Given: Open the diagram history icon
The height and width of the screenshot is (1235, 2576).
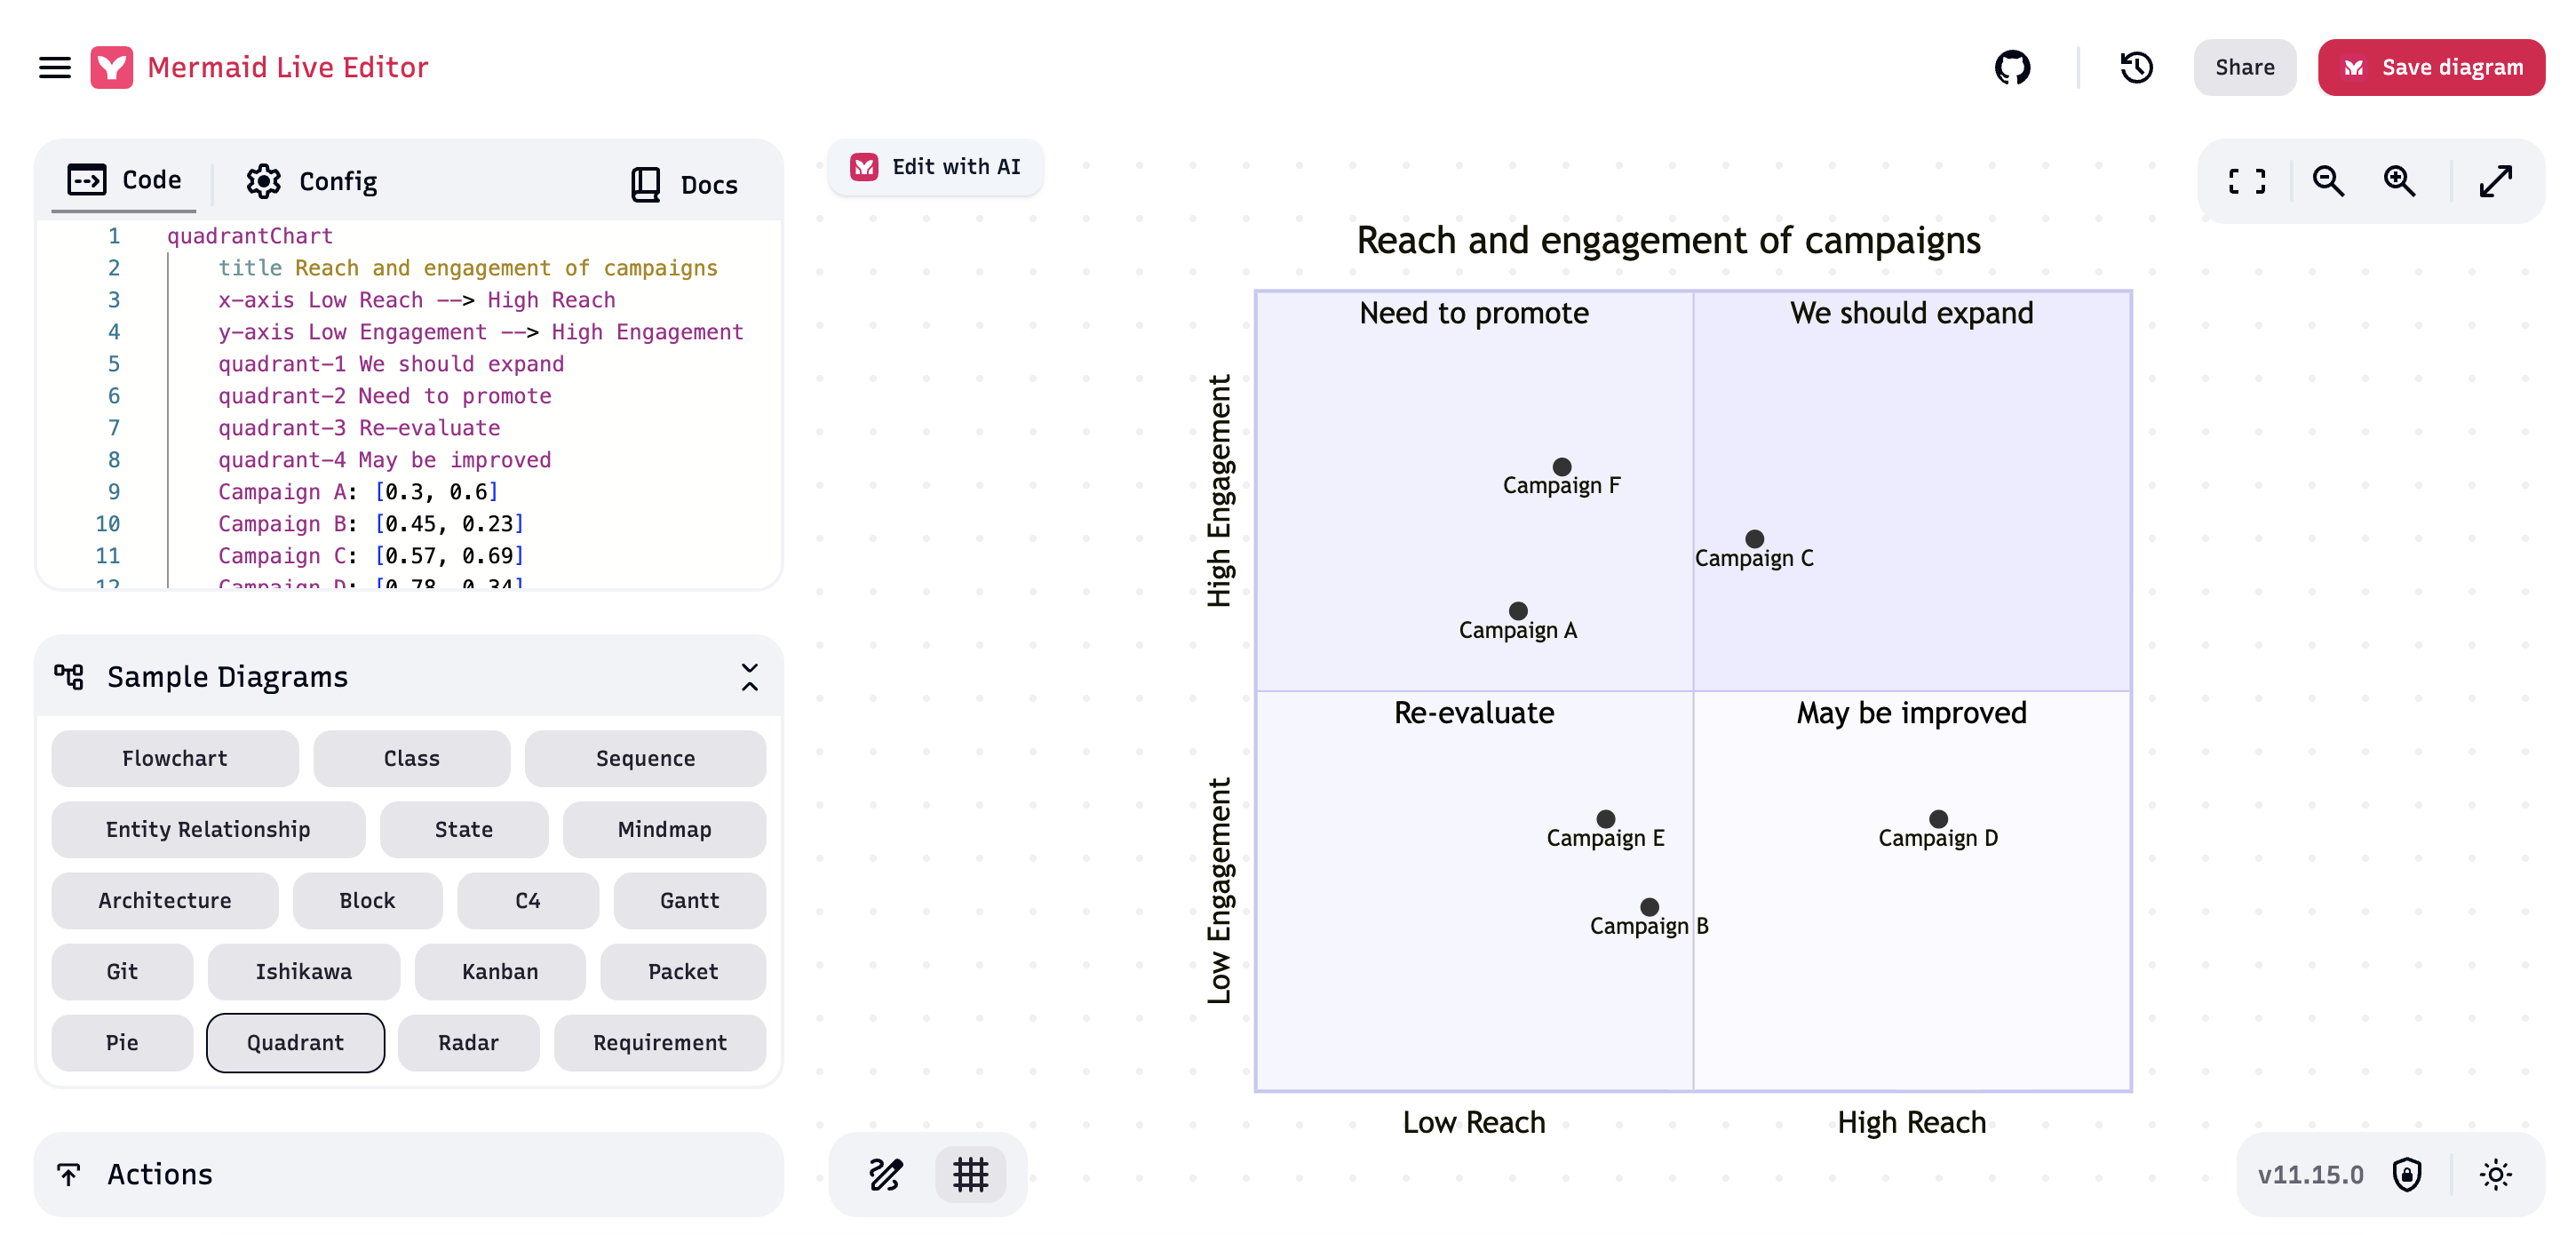Looking at the screenshot, I should [2136, 67].
